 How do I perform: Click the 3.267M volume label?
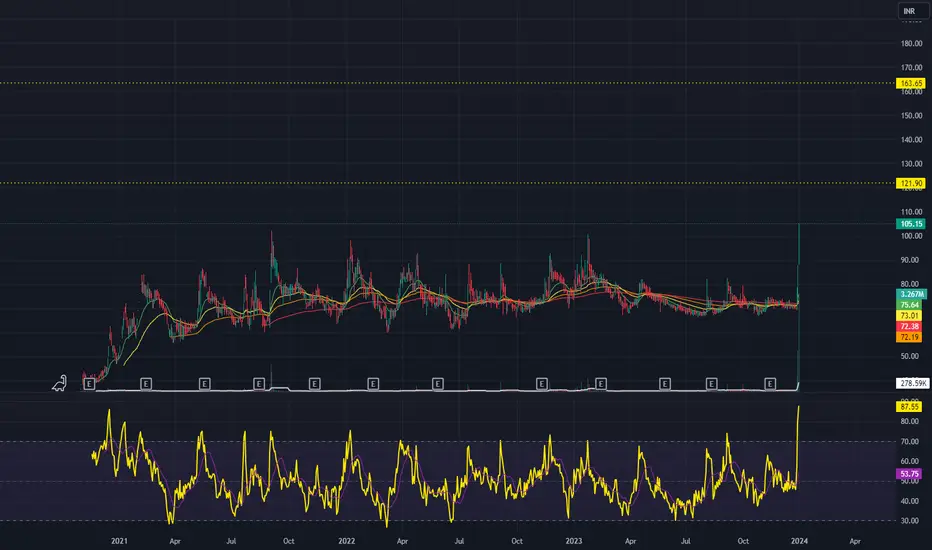tap(911, 294)
